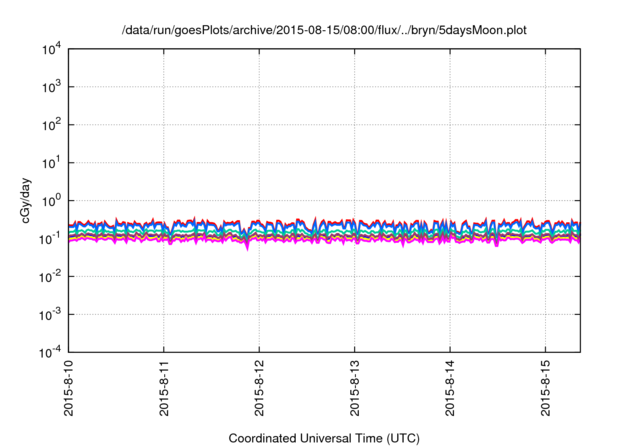Click the cGy/day y-axis label
This screenshot has height=448, width=640.
tap(26, 200)
